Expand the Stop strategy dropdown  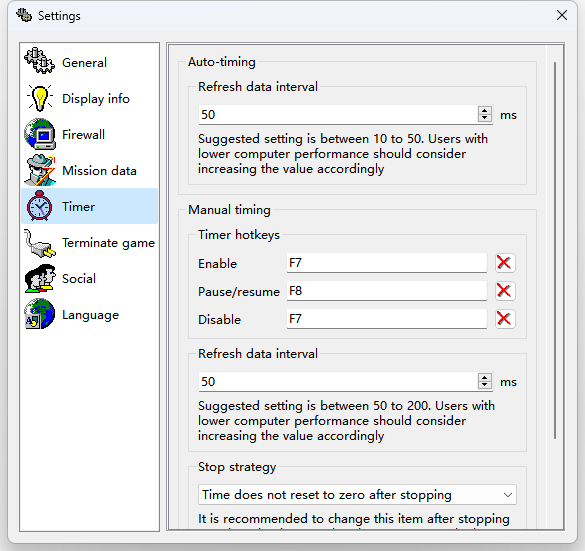tap(357, 495)
